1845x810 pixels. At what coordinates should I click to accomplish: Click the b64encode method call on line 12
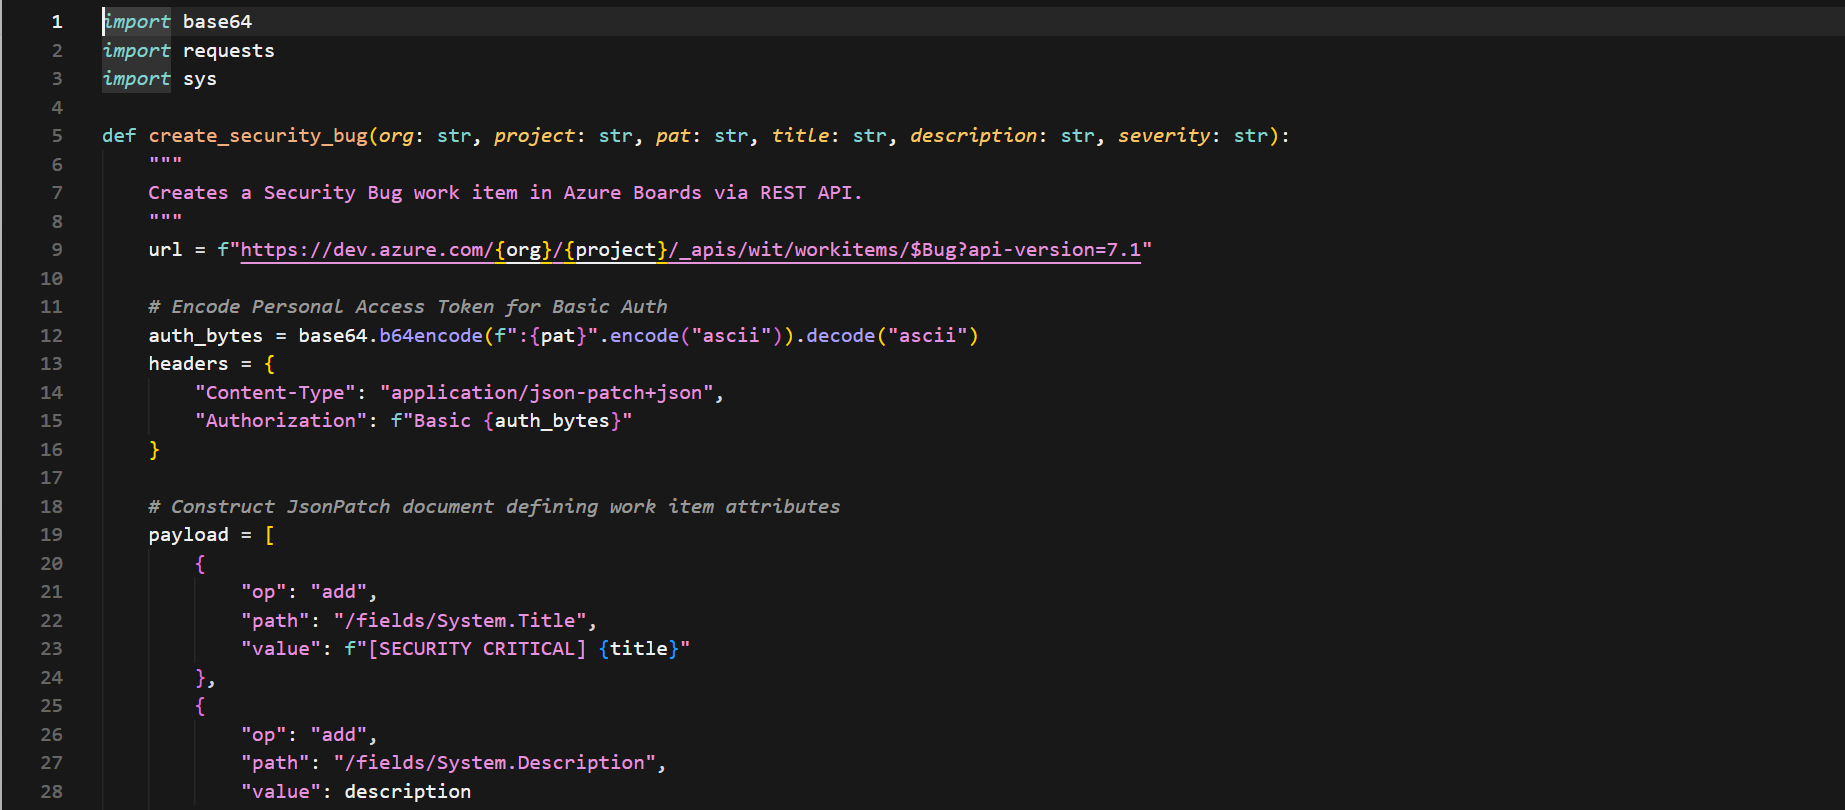[x=430, y=336]
